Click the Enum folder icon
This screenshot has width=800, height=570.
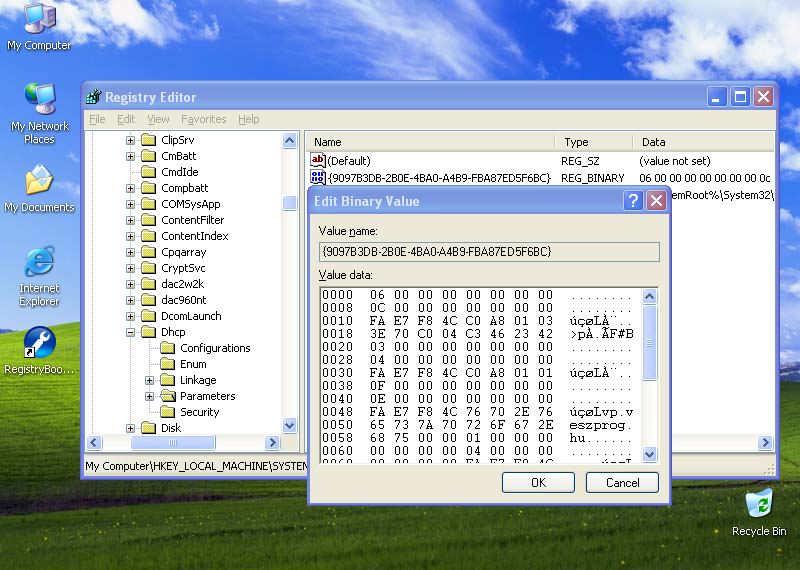click(x=167, y=364)
